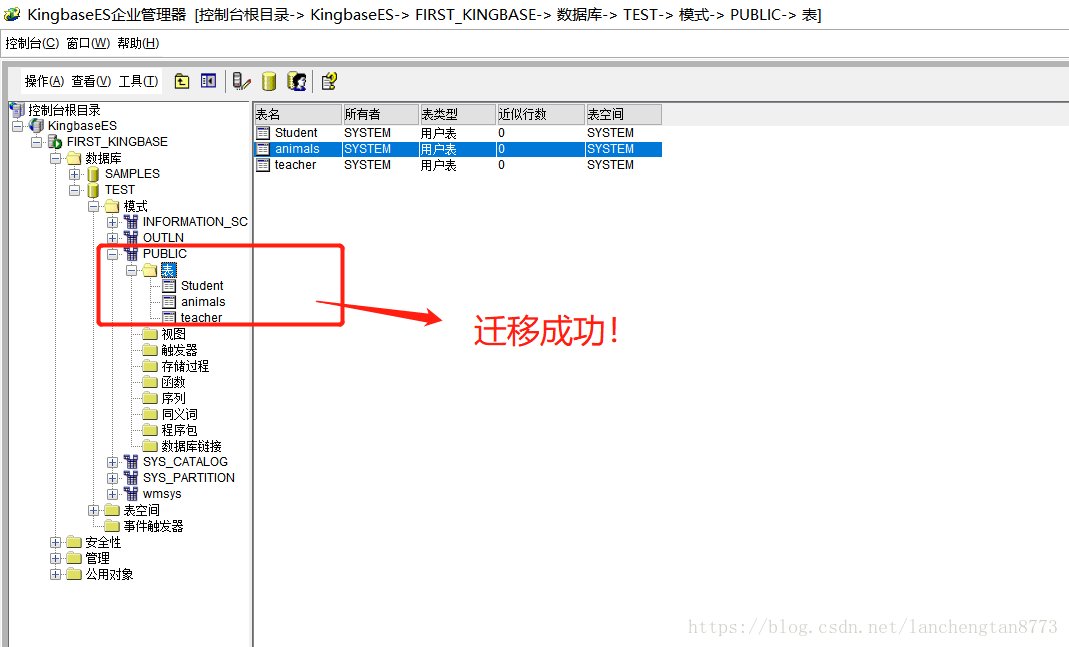
Task: Open the 控制台(C) menu
Action: (32, 43)
